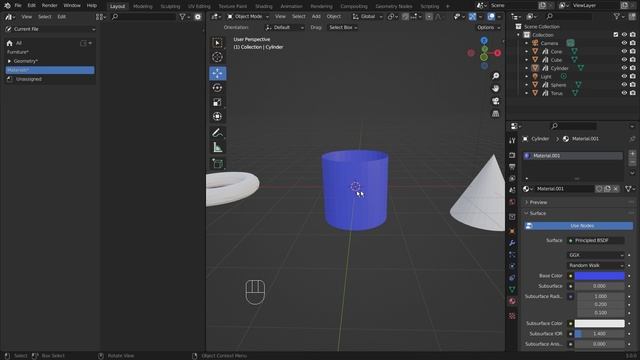Click the blue Z axis on navigation gizmo

click(x=484, y=40)
